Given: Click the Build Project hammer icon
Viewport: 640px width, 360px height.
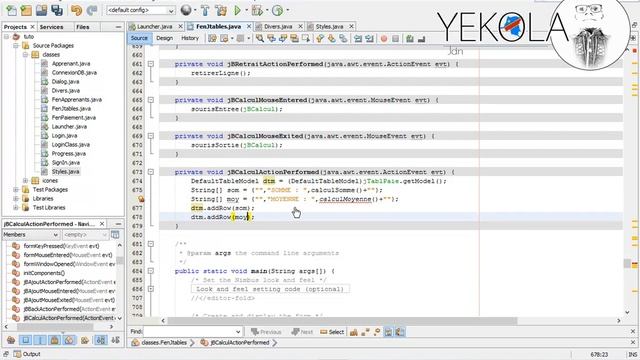Looking at the screenshot, I should click(205, 10).
